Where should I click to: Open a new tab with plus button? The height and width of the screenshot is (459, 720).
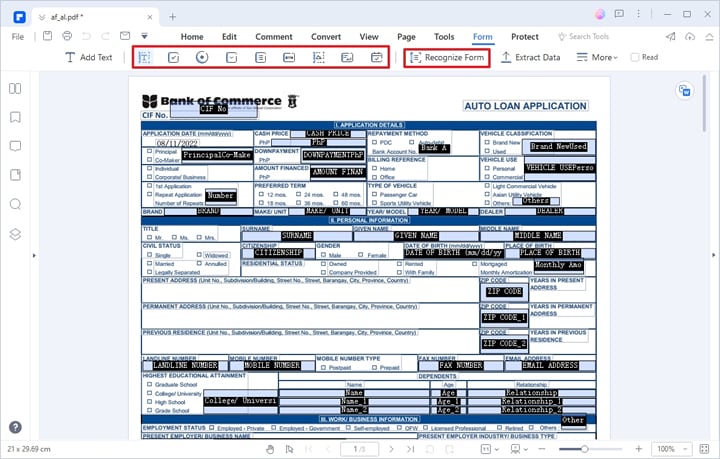coord(173,17)
